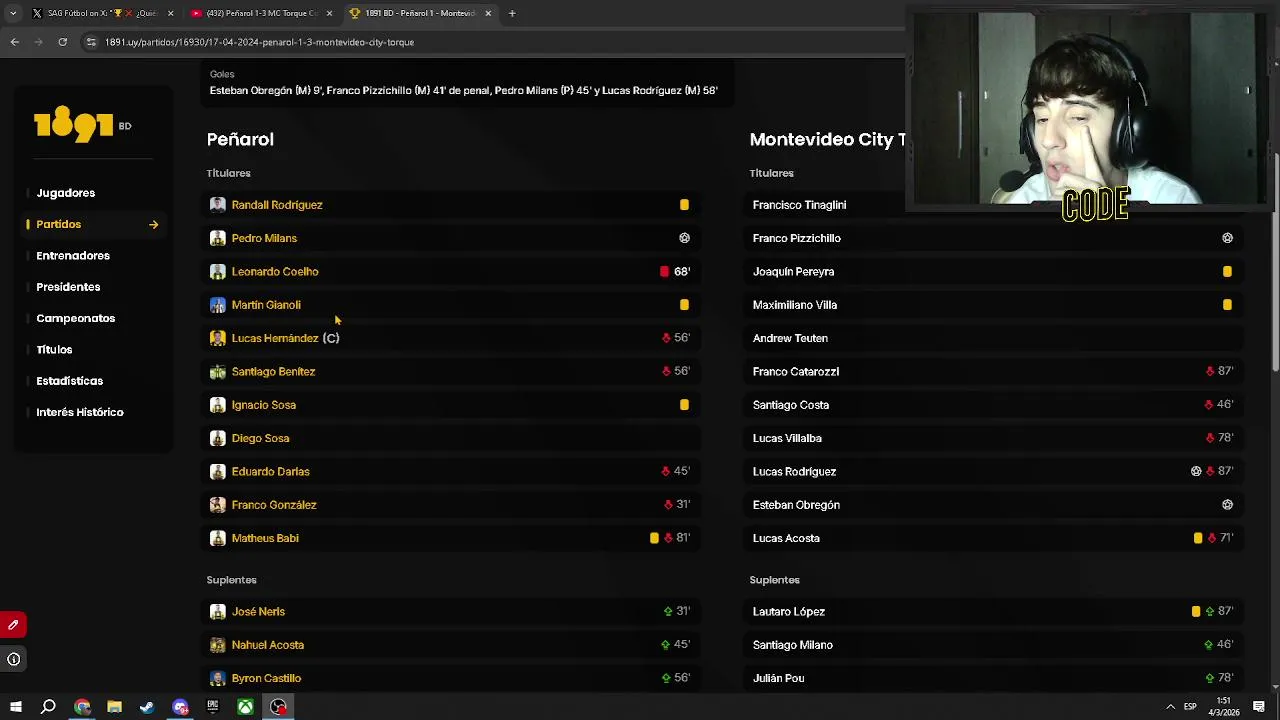Viewport: 1280px width, 720px height.
Task: Open Leonardo Coelho player link
Action: coord(275,271)
